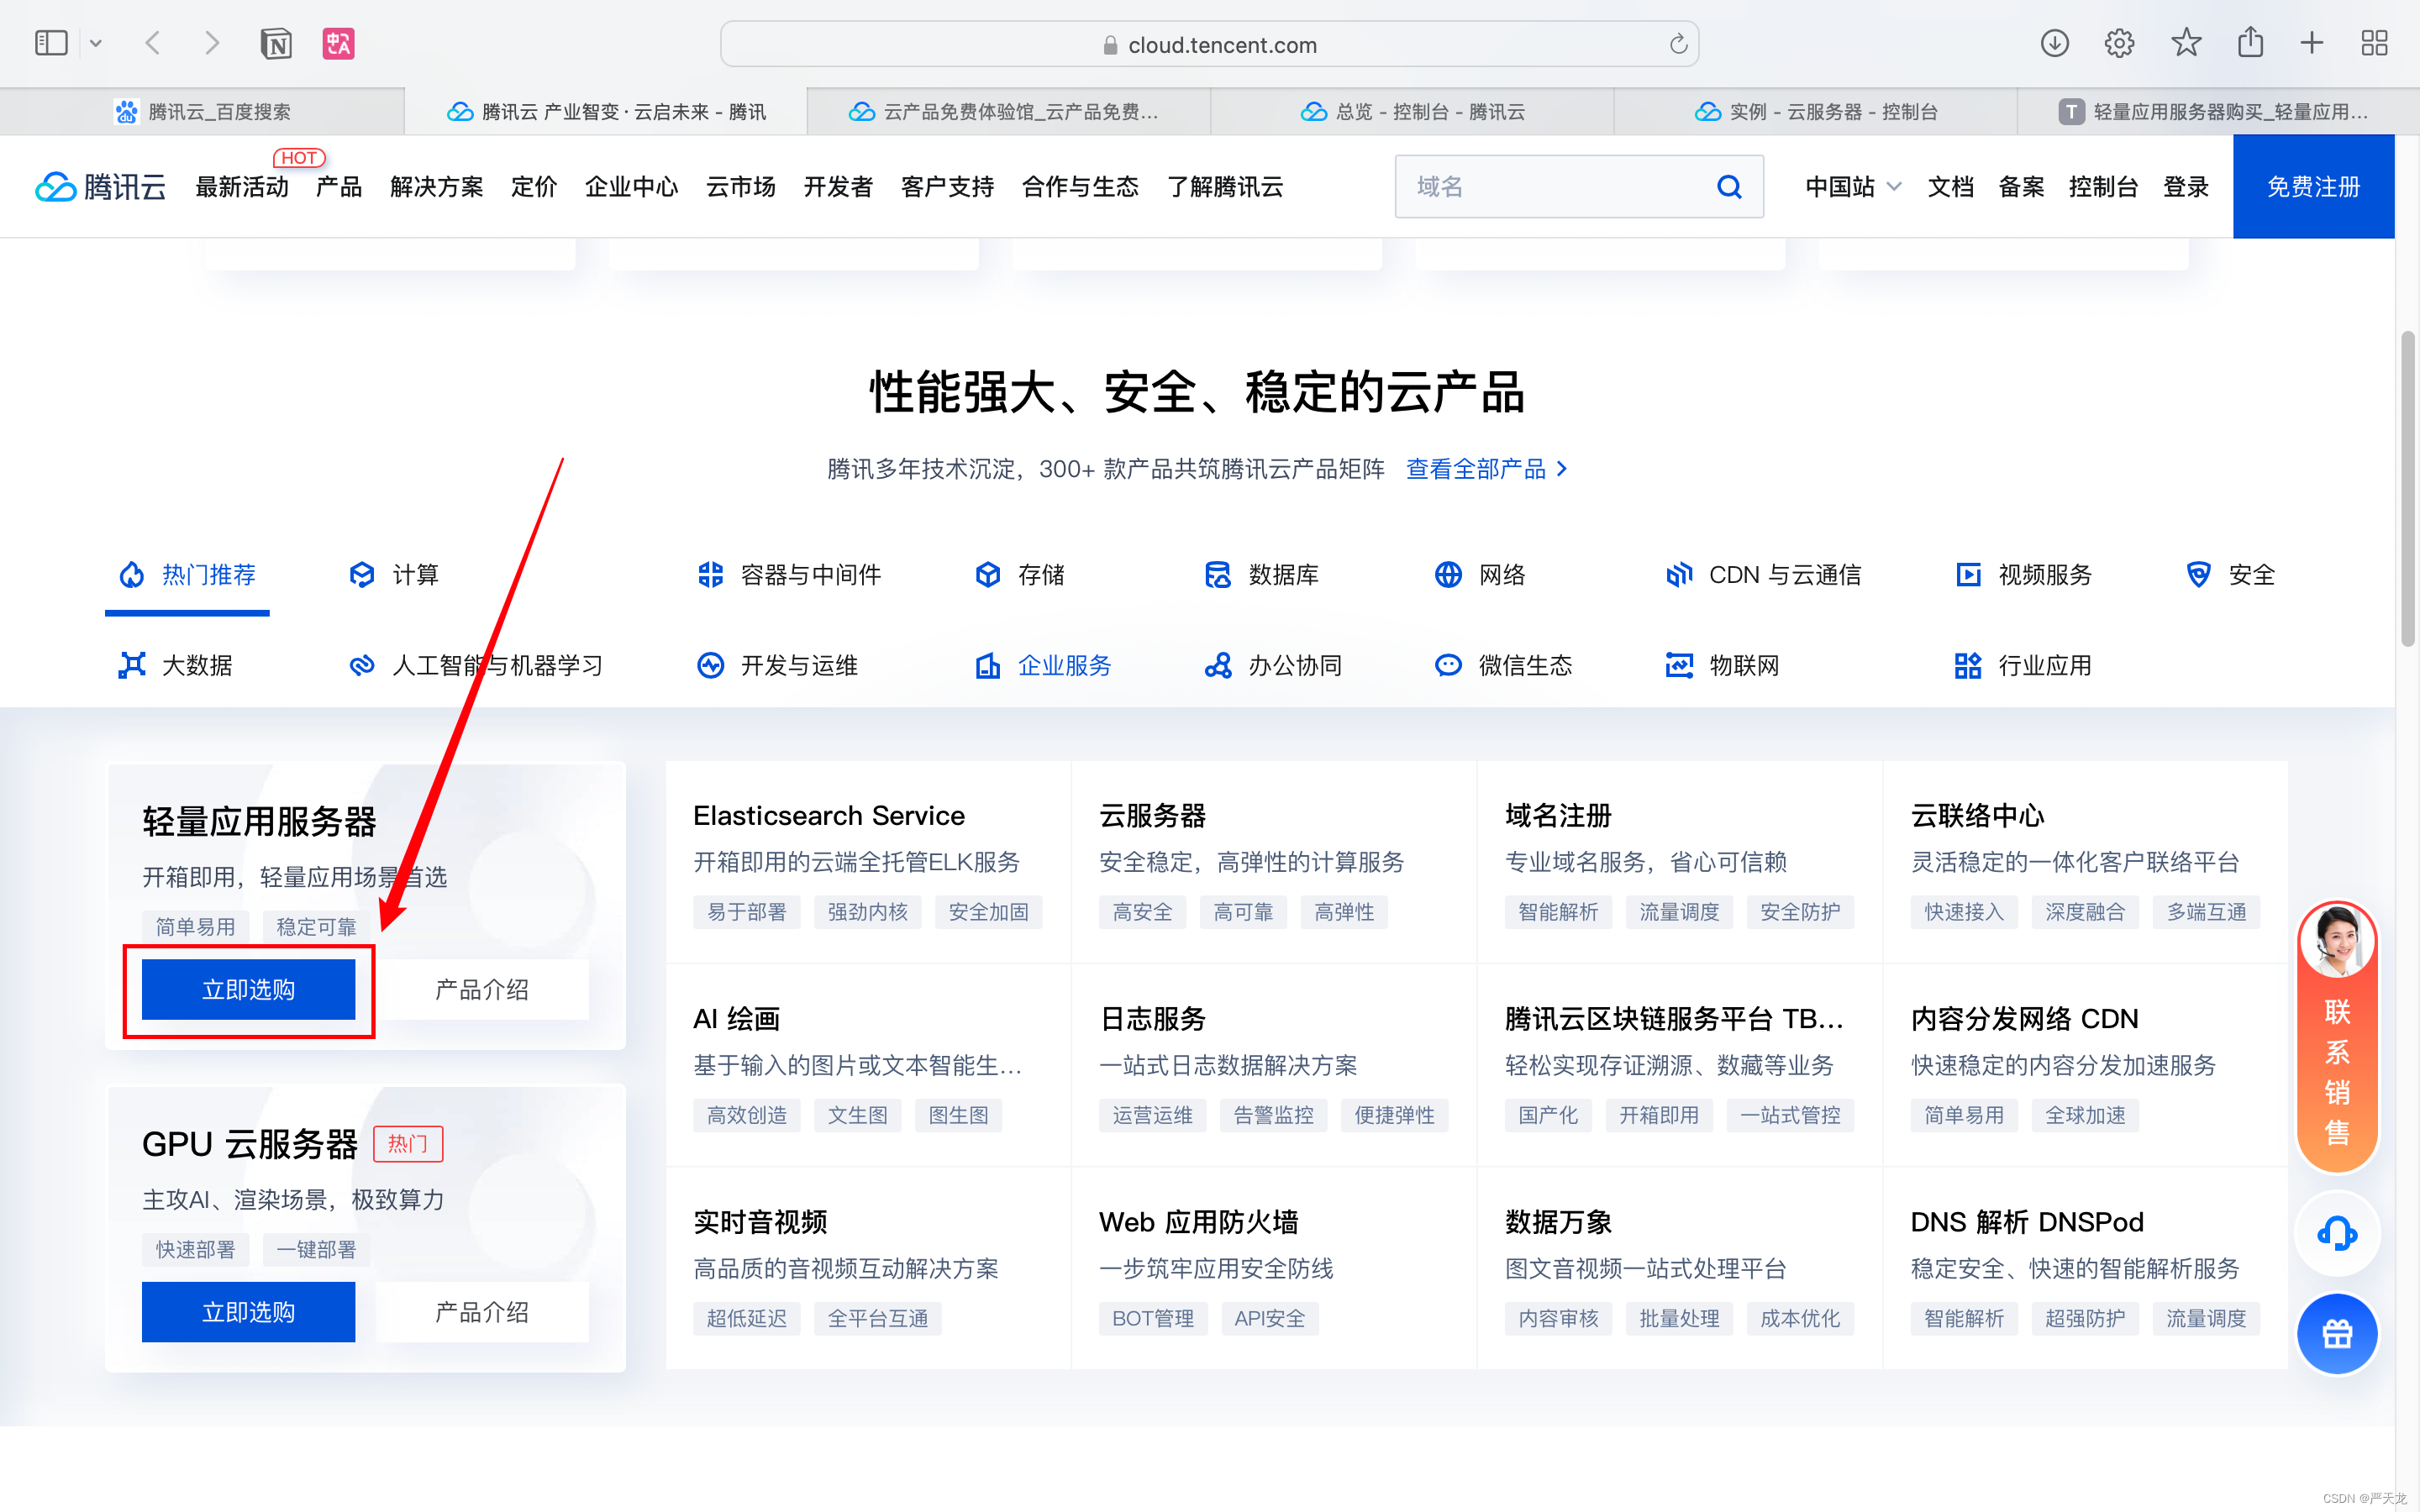Switch to the 云产品免费体验馆 tab
This screenshot has height=1512, width=2420.
coord(1008,111)
